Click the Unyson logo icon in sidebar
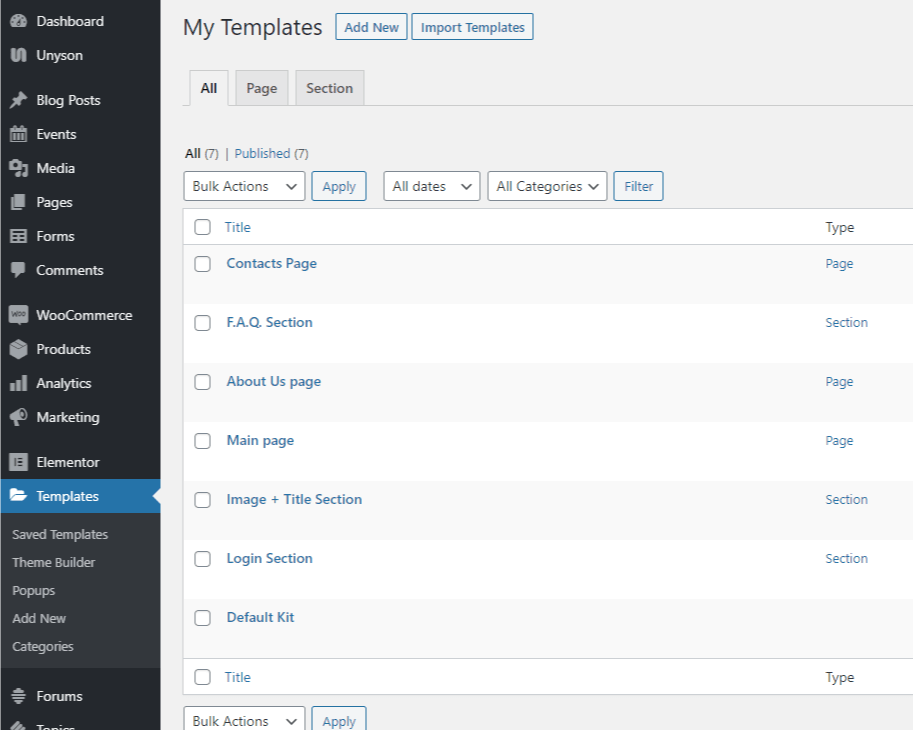Screen dimensions: 913x730 pyautogui.click(x=19, y=55)
